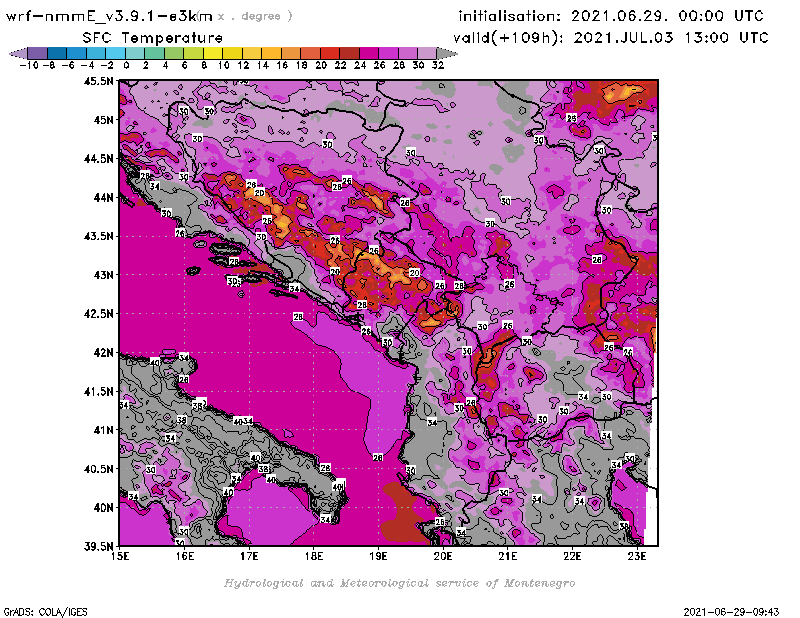Viewport: 800px width, 618px height.
Task: Click the '32' tick label on legend
Action: point(438,65)
